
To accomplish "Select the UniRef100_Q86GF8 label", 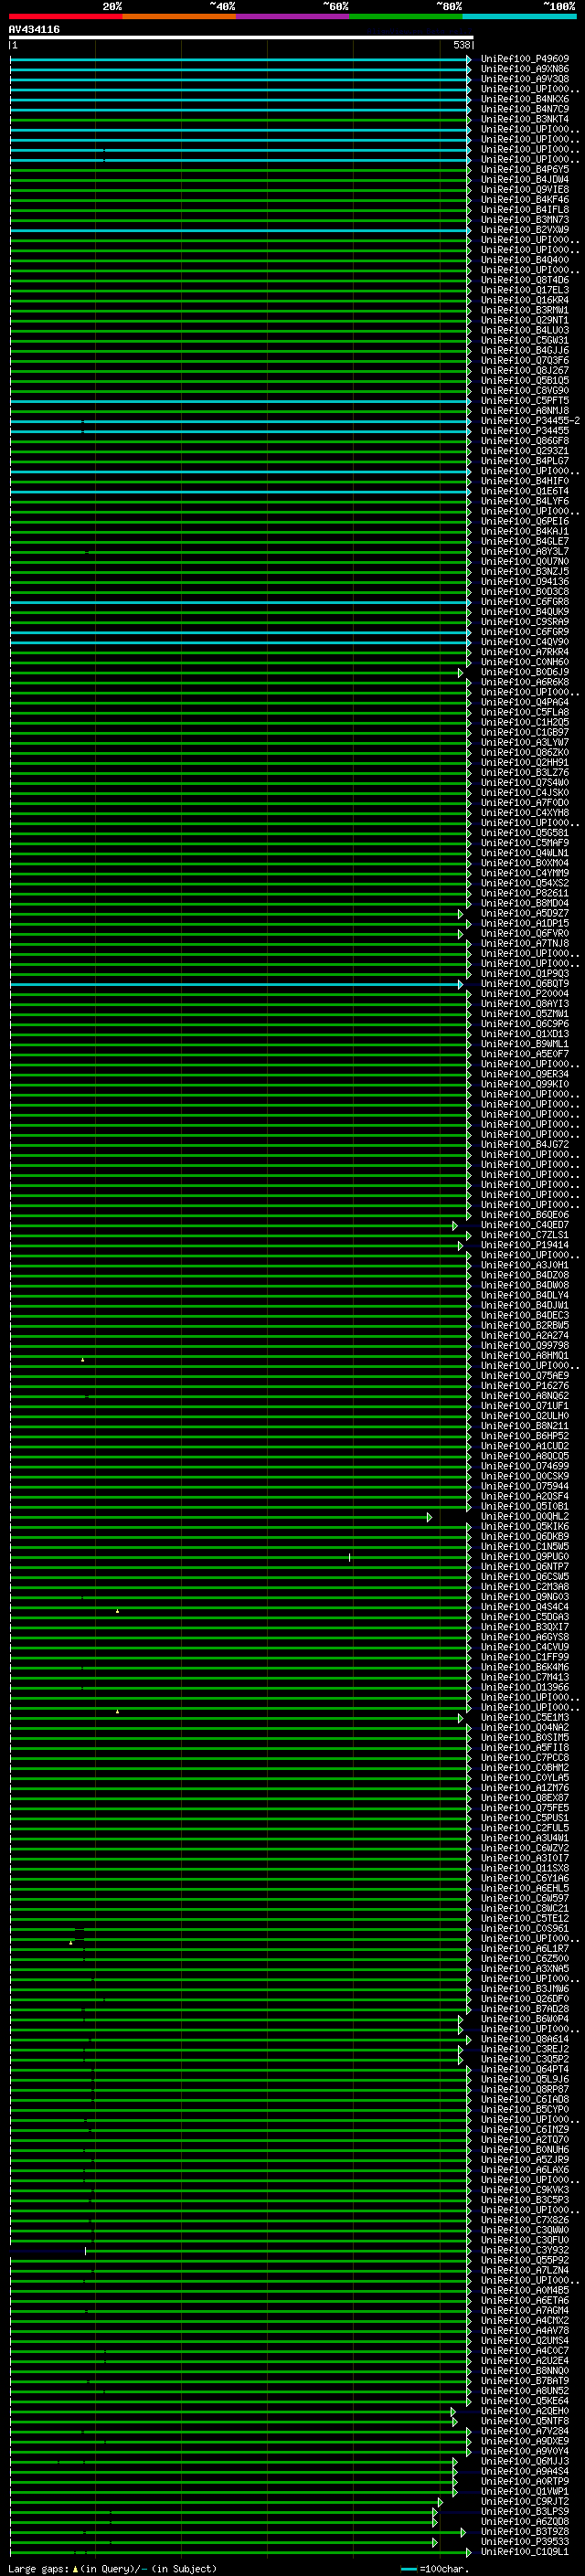I will coord(524,441).
